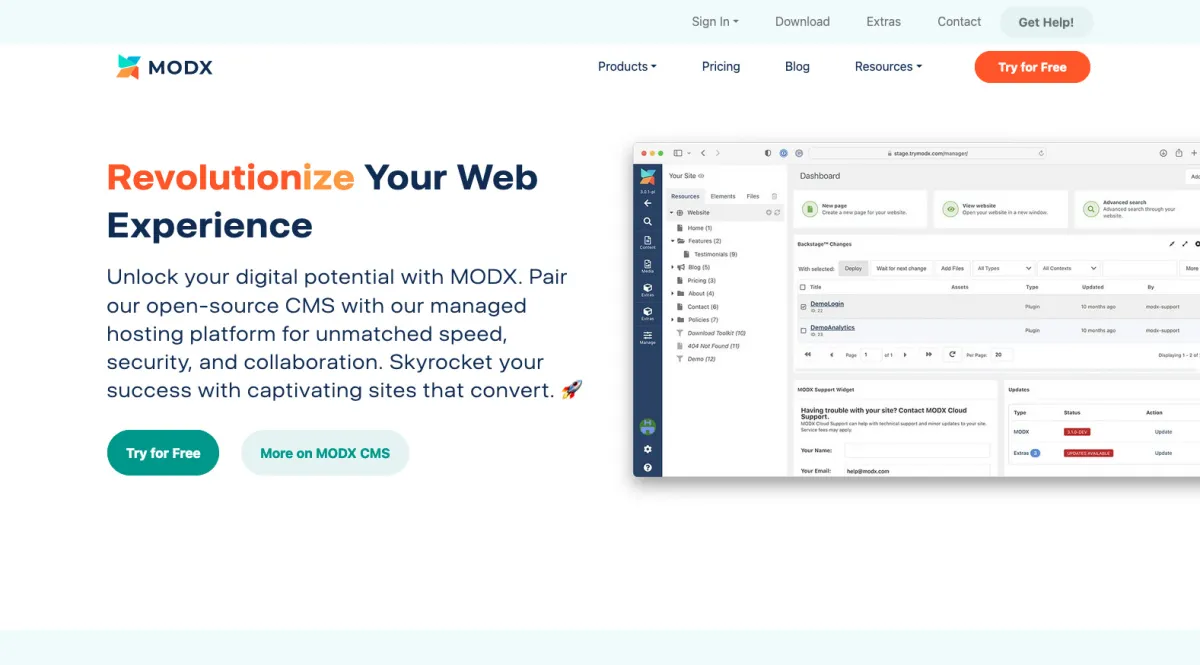Open the DemoAnalytics link in the table
This screenshot has height=665, width=1200.
pos(832,327)
